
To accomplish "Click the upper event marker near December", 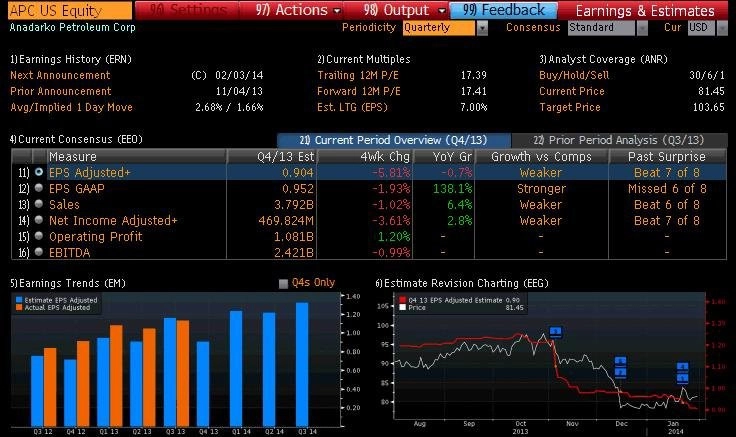I will (x=621, y=361).
